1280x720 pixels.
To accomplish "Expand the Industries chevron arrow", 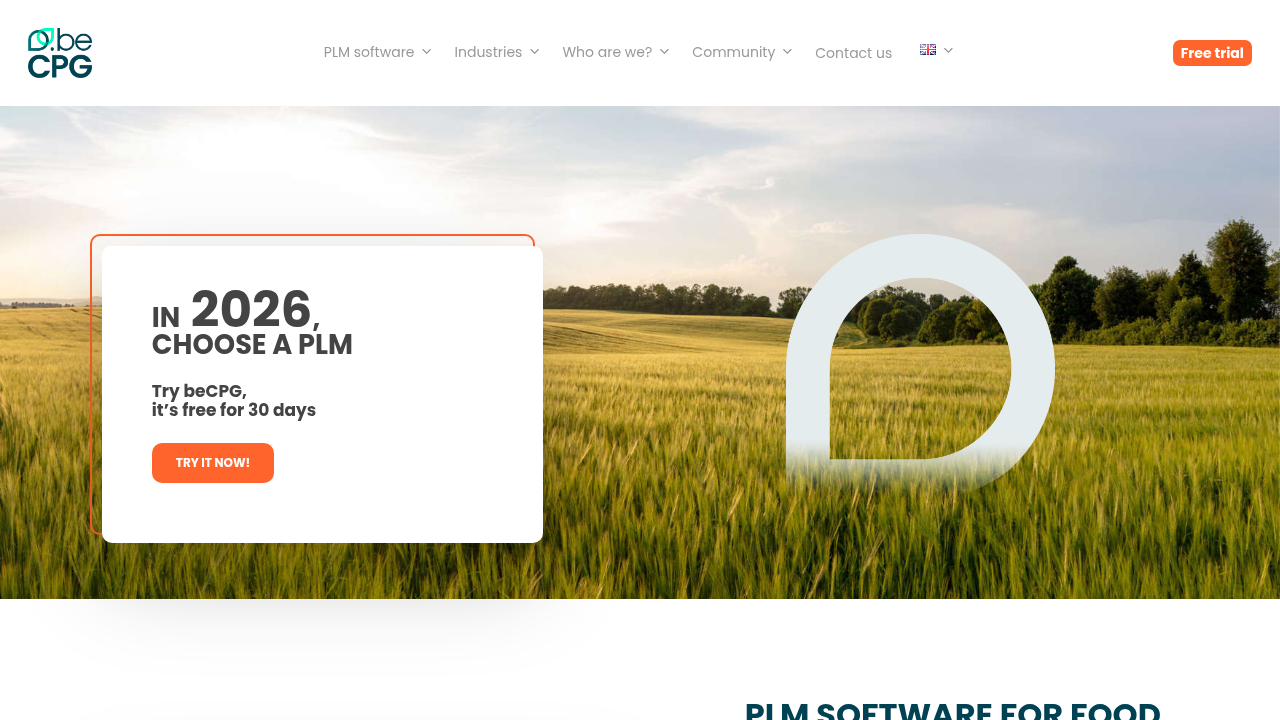I will click(x=534, y=52).
